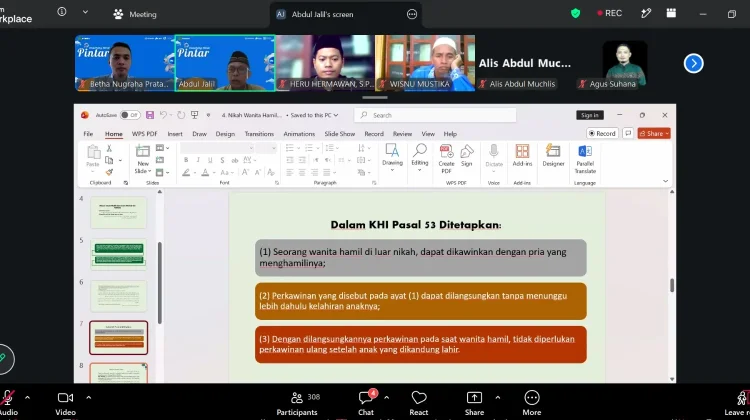The height and width of the screenshot is (420, 750).
Task: Expand share options caret
Action: pos(497,398)
